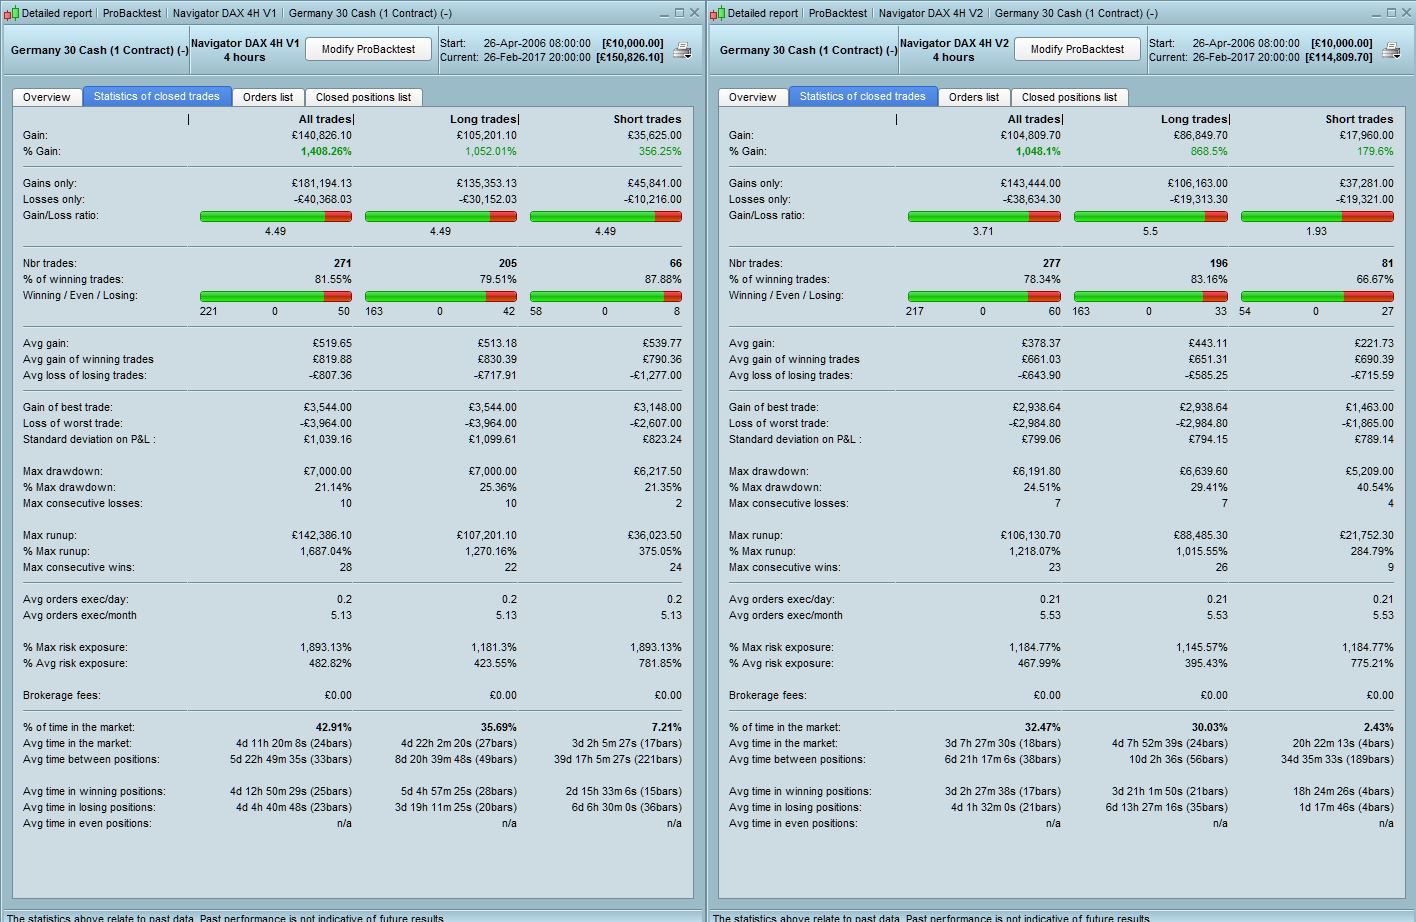1416x922 pixels.
Task: Click V2 all trades max consecutive losses value 7
Action: point(1057,503)
